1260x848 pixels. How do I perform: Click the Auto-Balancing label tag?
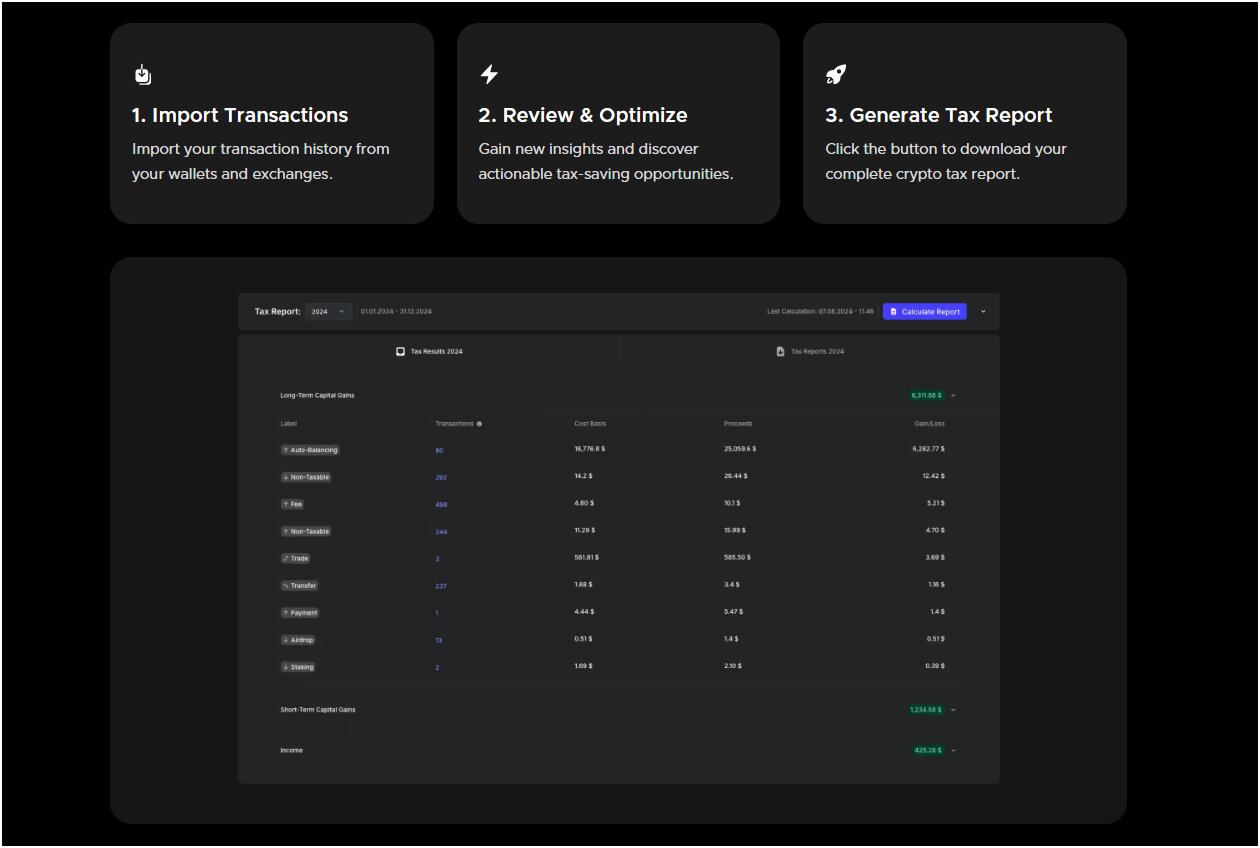click(310, 450)
